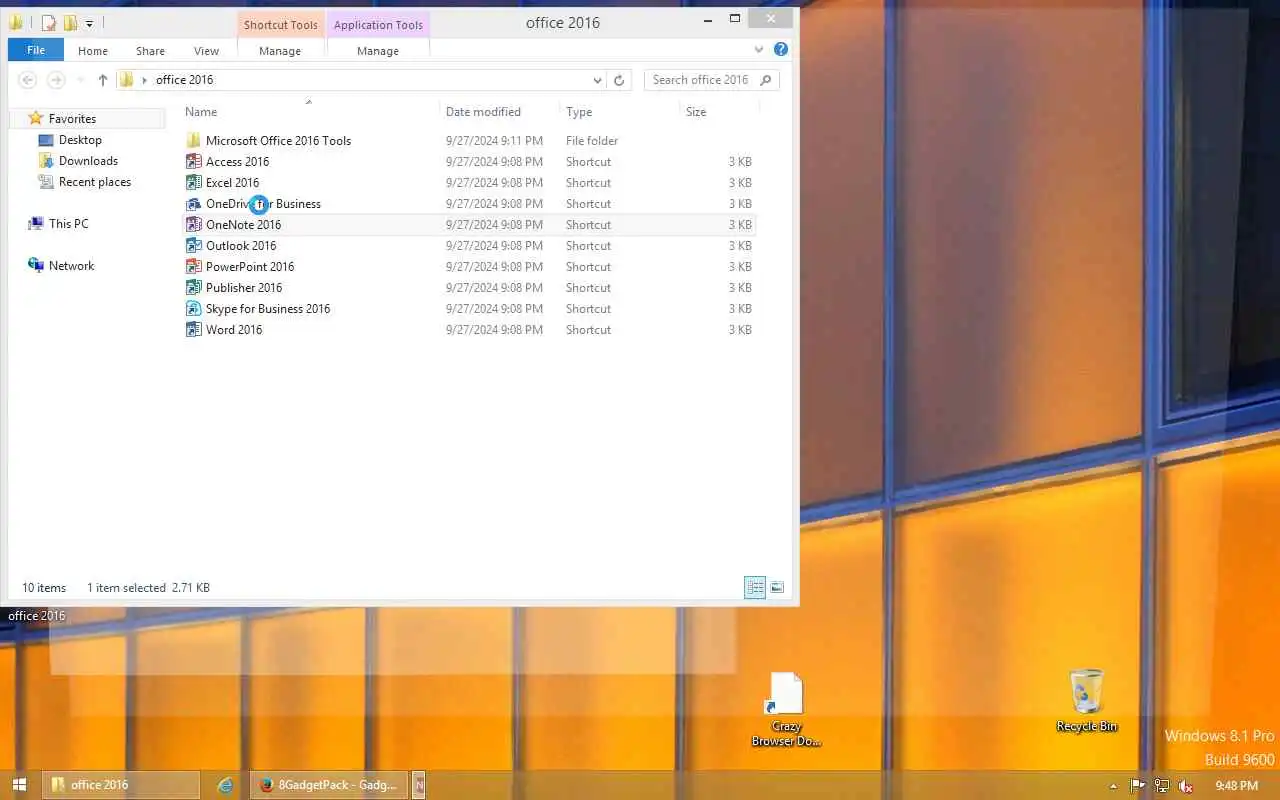Click office 2016 in the address bar
Screen dimensions: 1280x800
[185, 80]
